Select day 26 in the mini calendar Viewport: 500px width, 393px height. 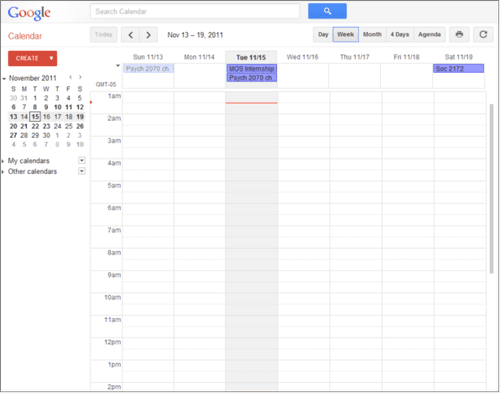coord(80,126)
